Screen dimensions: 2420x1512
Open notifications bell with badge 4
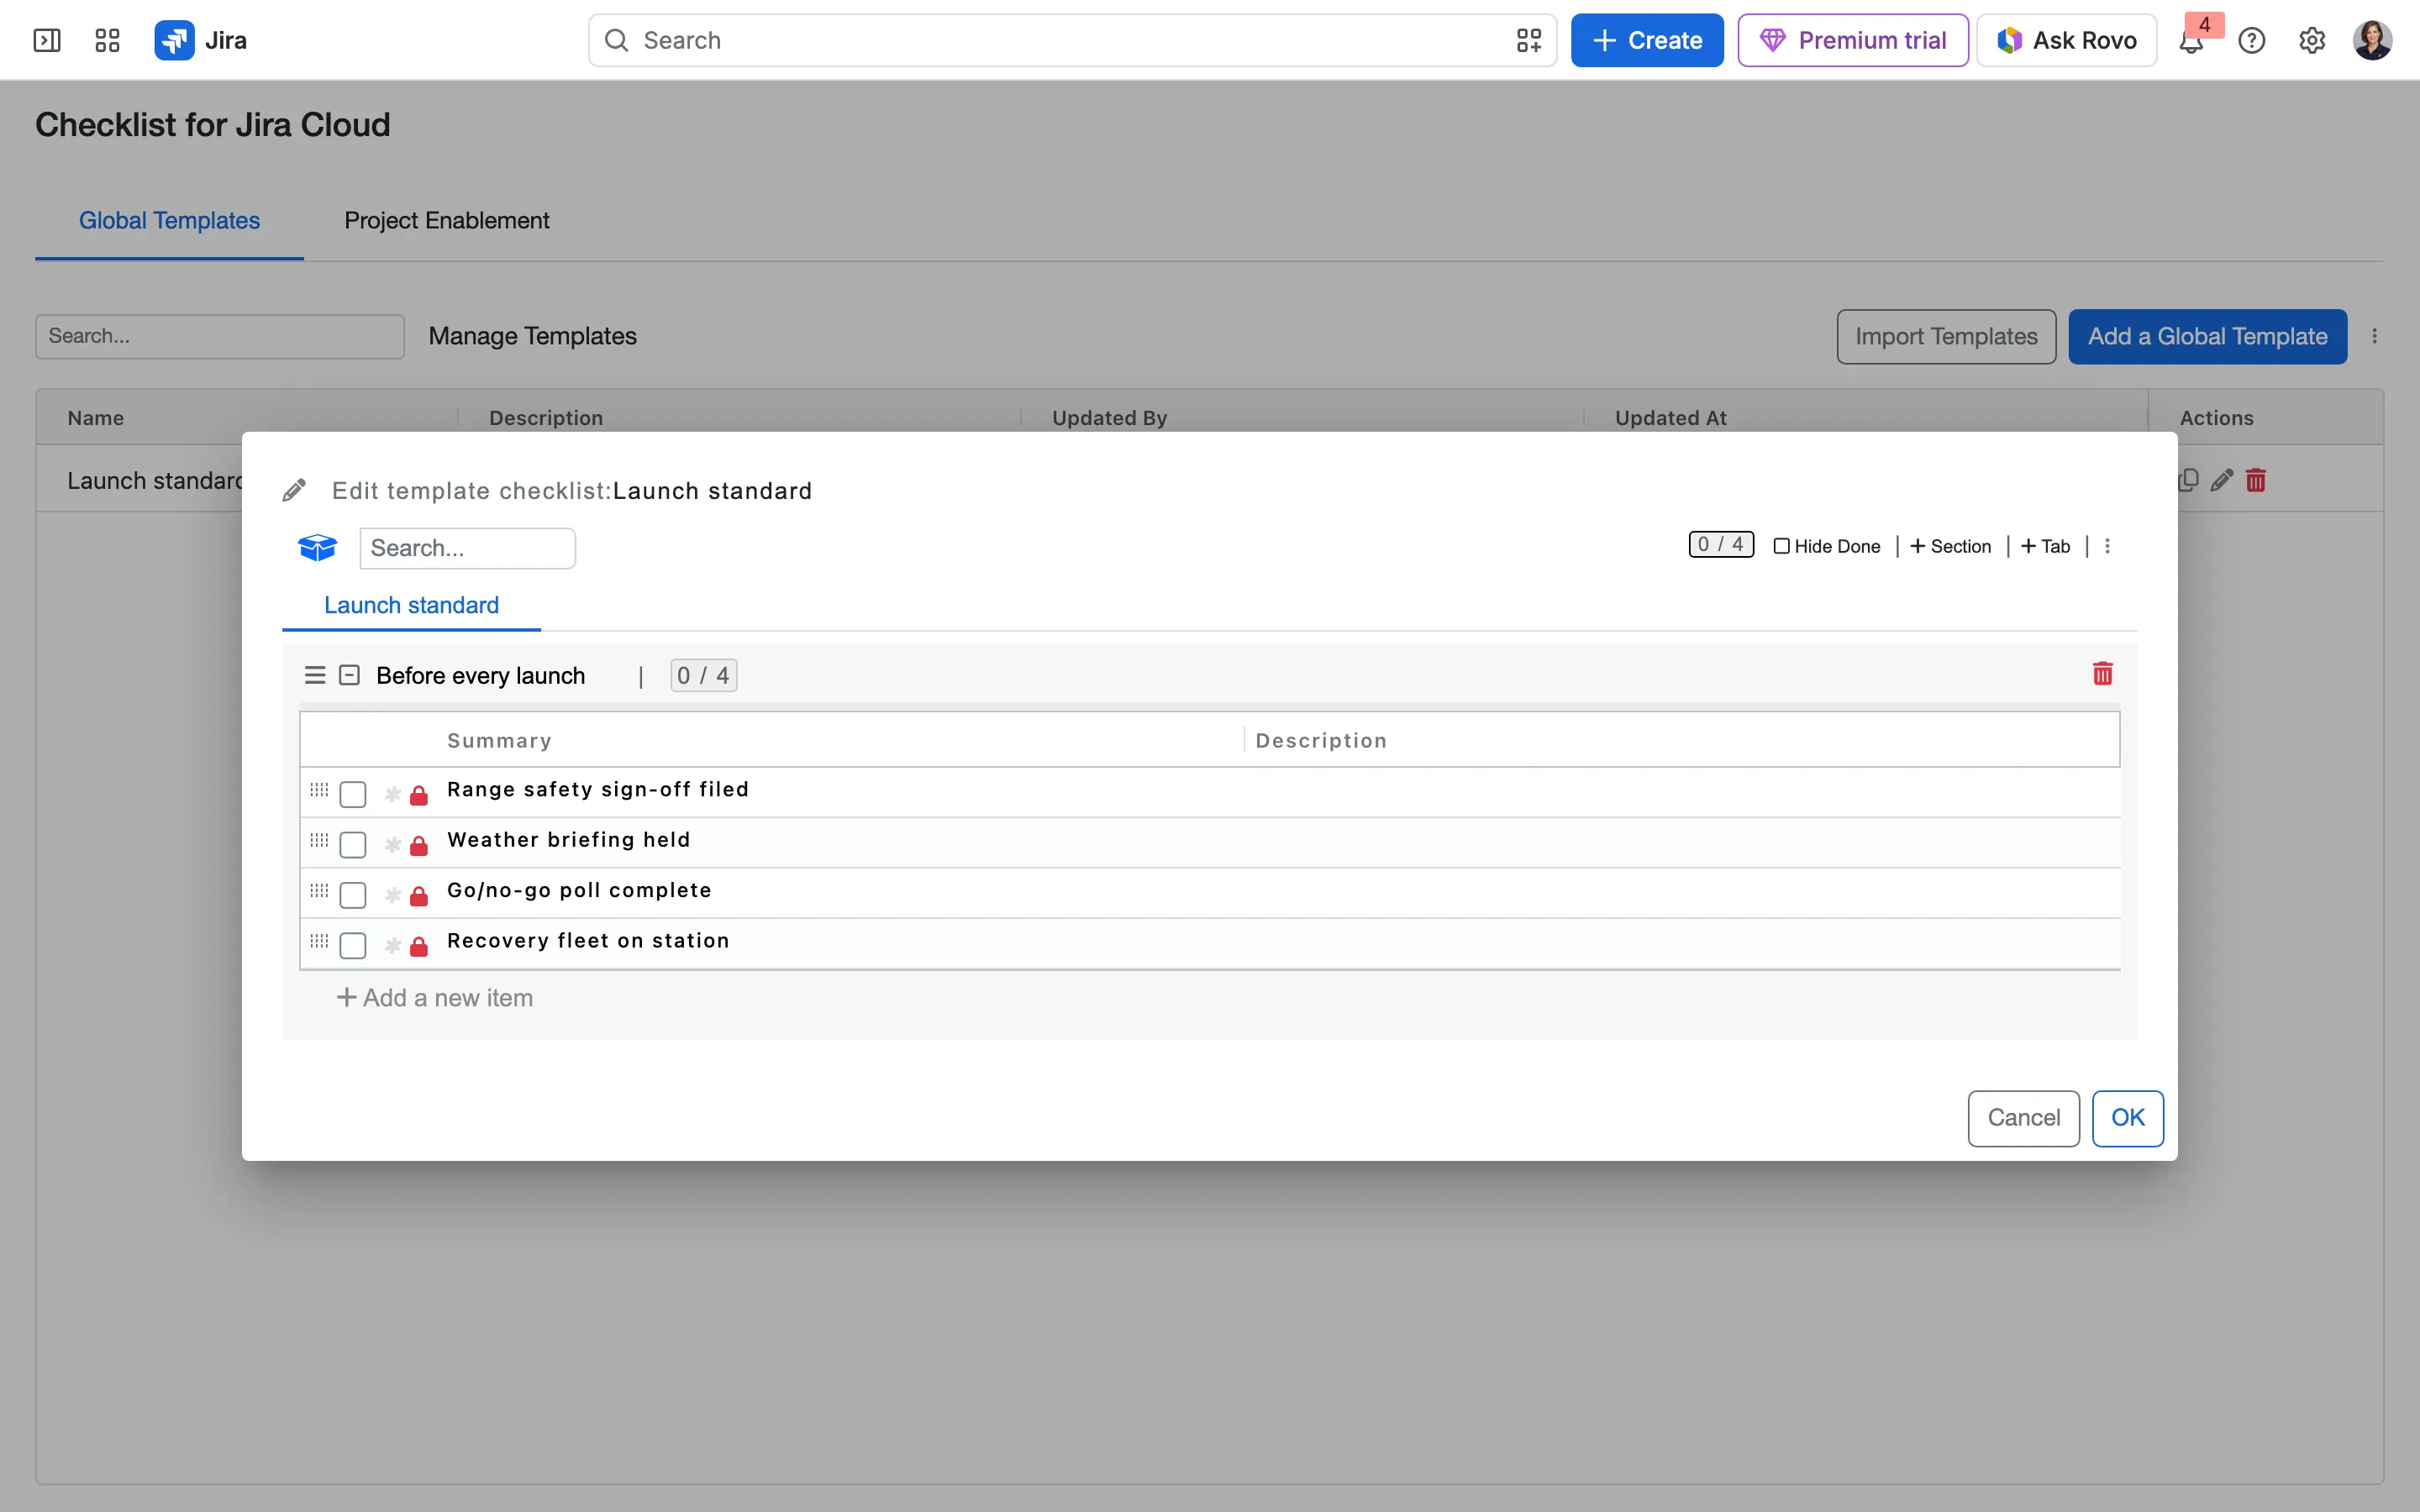pyautogui.click(x=2191, y=40)
